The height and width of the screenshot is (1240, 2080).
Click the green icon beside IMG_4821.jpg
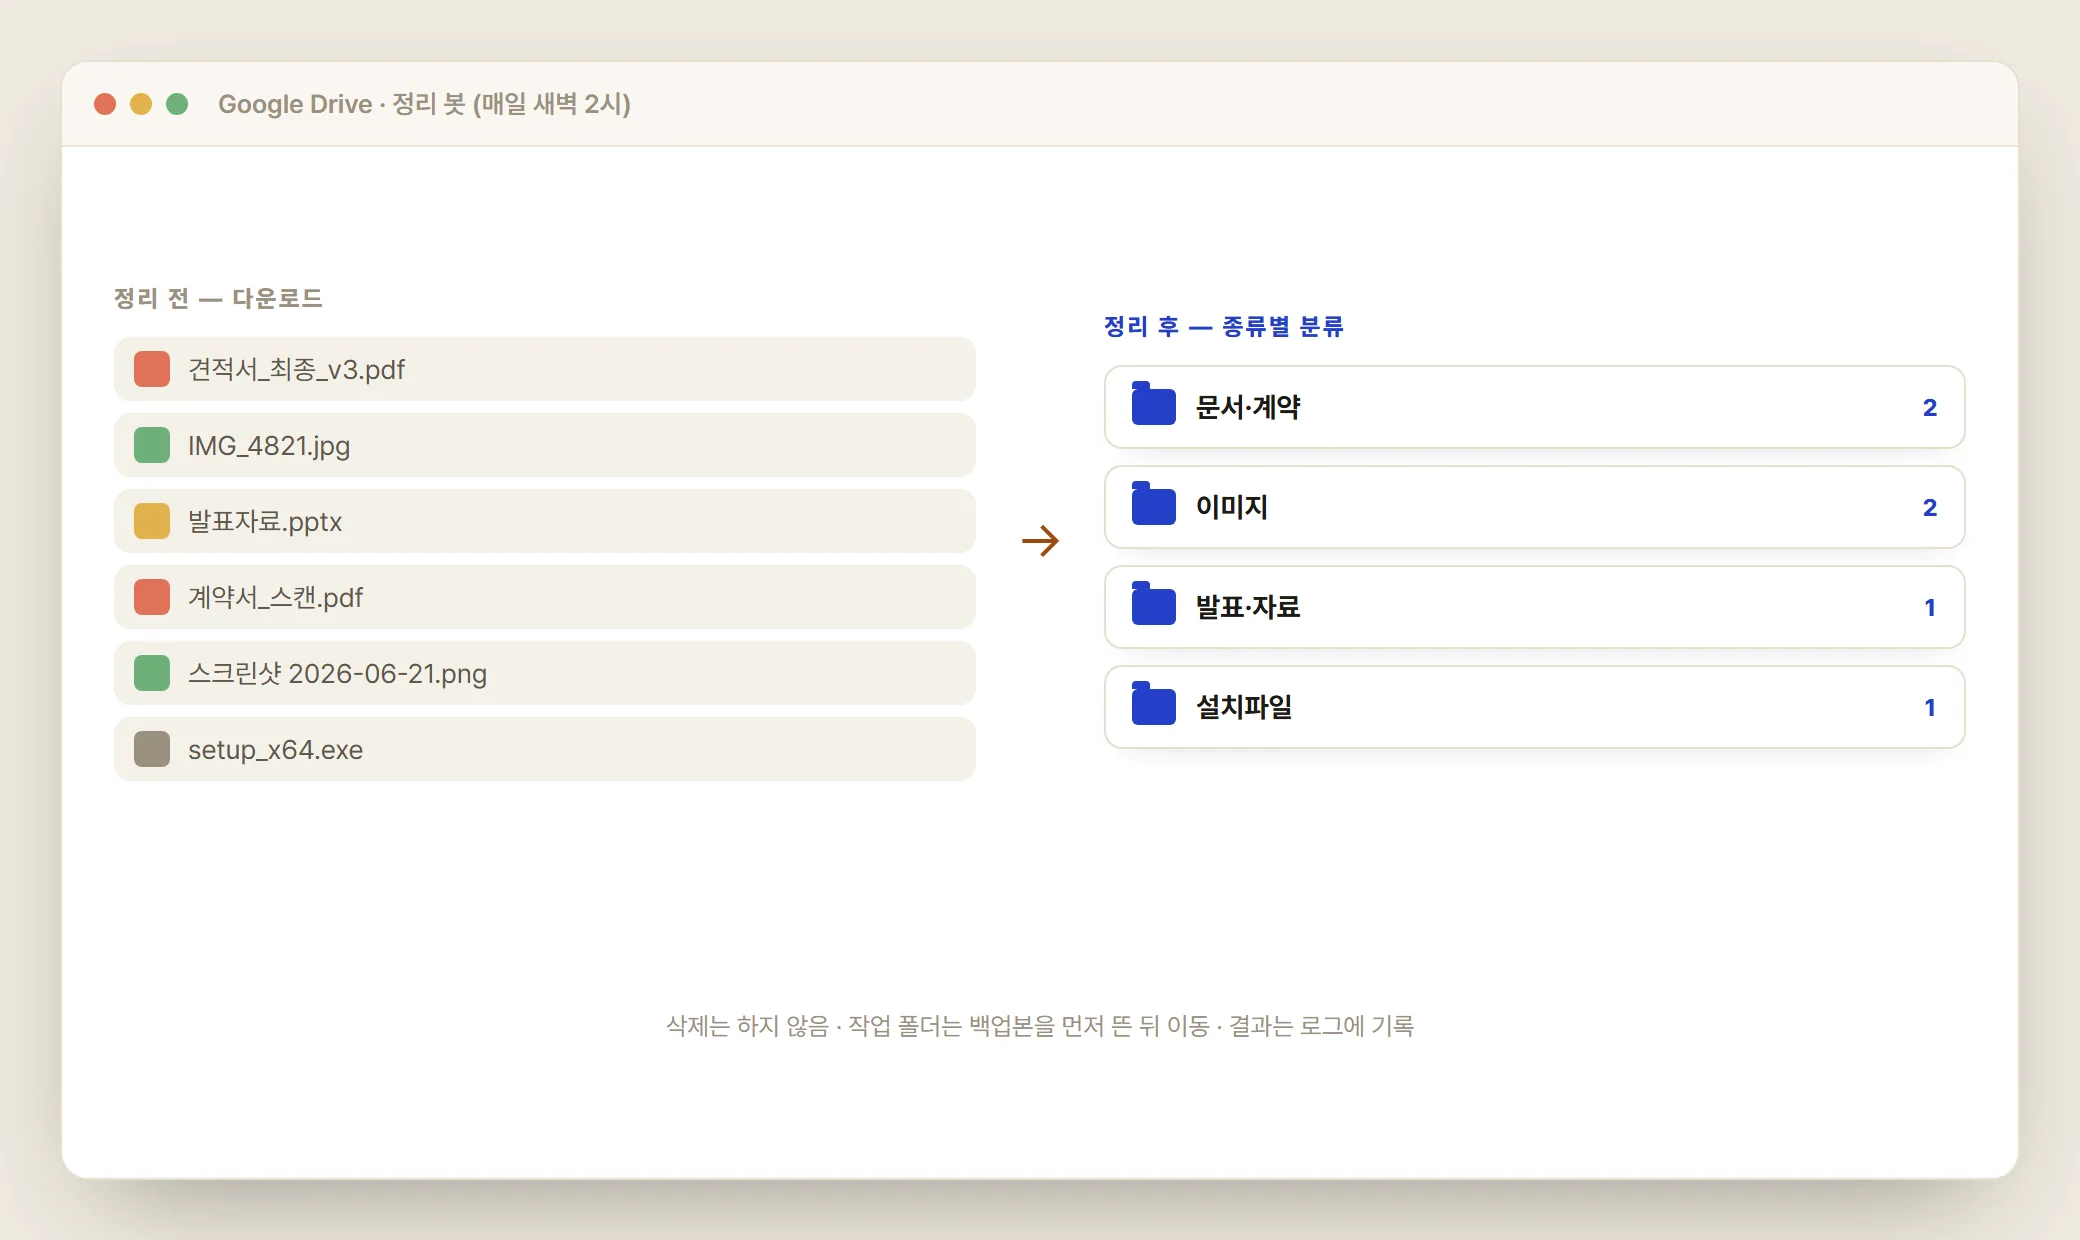point(152,445)
